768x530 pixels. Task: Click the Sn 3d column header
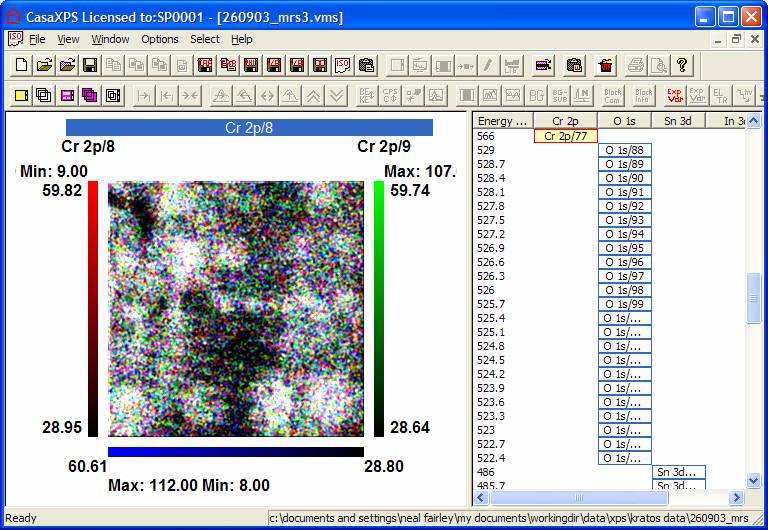tap(678, 121)
